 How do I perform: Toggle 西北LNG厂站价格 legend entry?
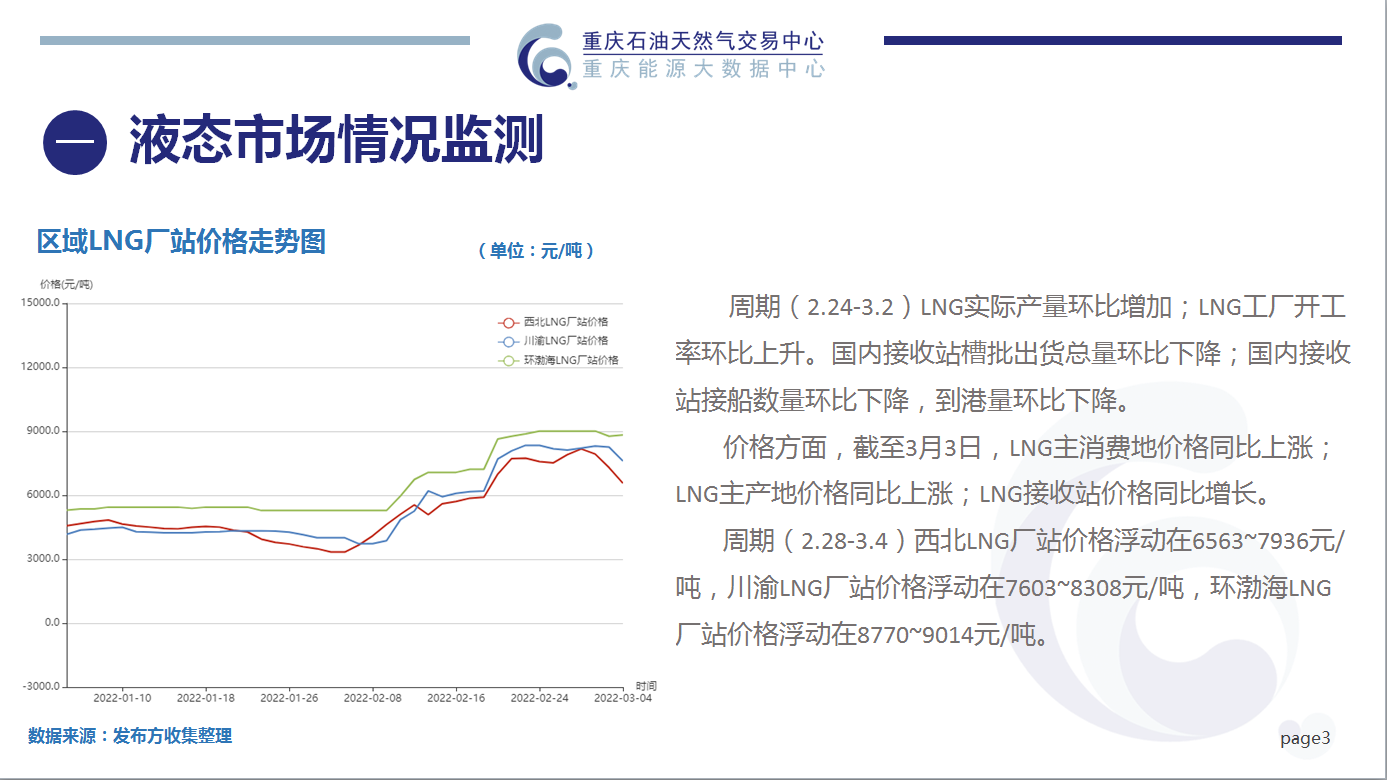tap(552, 322)
